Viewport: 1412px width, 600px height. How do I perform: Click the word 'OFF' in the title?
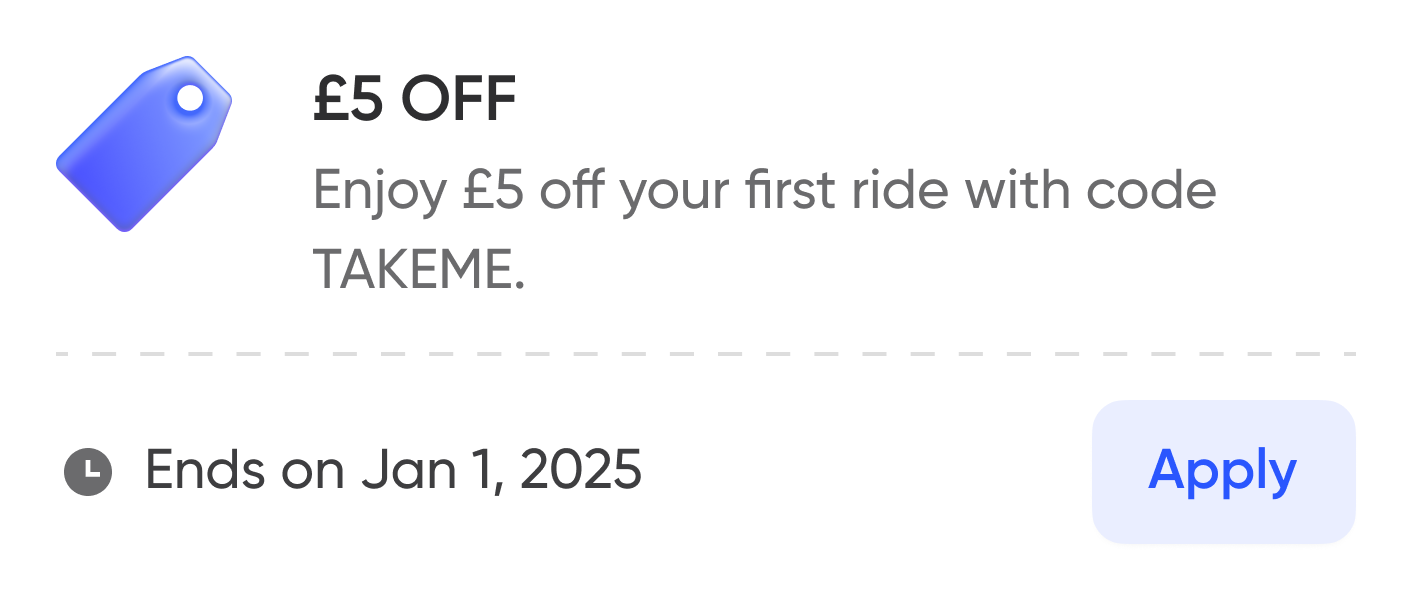click(x=458, y=101)
